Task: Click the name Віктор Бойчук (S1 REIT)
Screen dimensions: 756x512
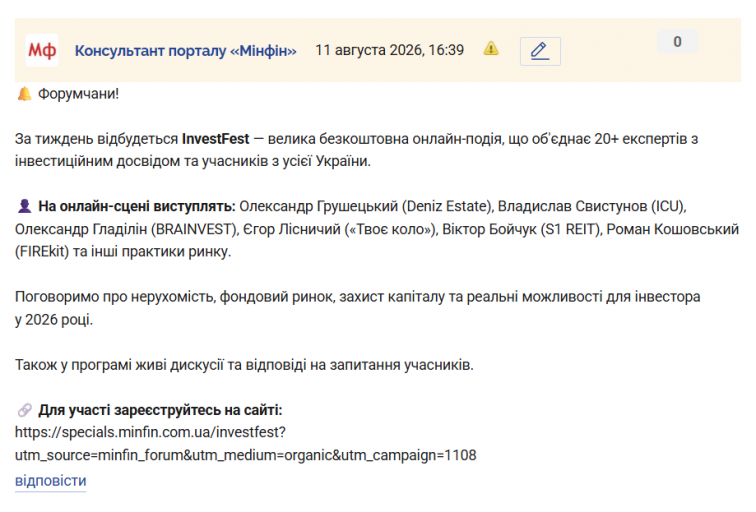Action: (521, 229)
